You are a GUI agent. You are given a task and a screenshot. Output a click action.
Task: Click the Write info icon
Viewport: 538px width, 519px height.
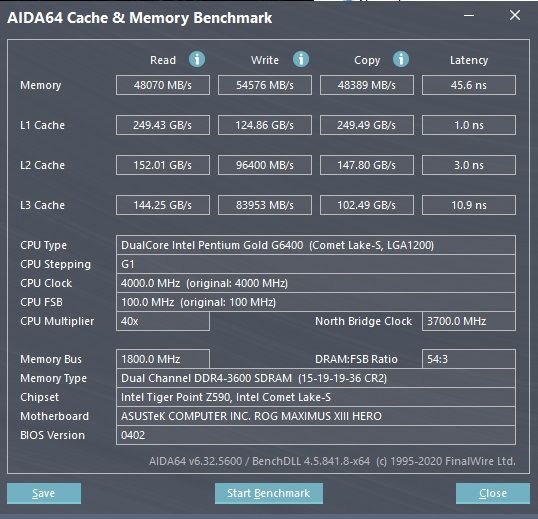point(301,59)
